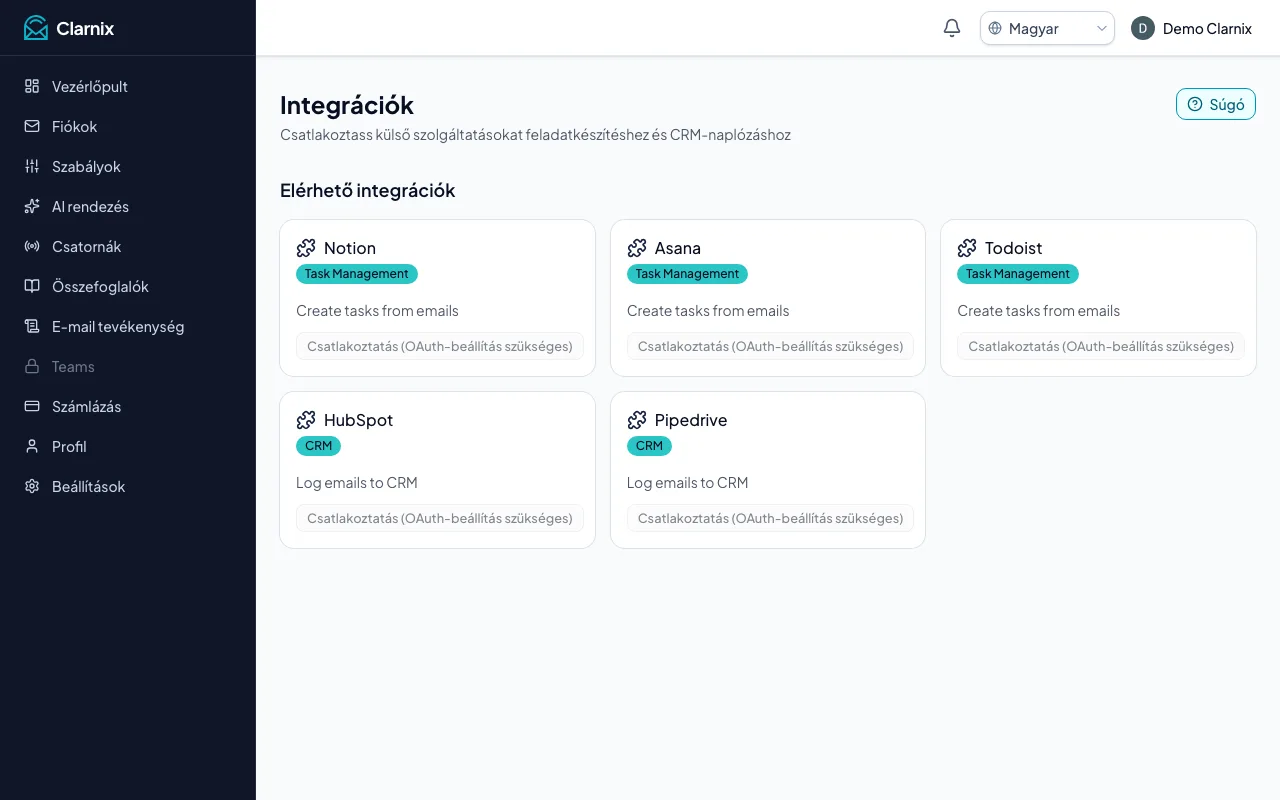
Task: Expand language list via chevron arrow
Action: click(1102, 28)
